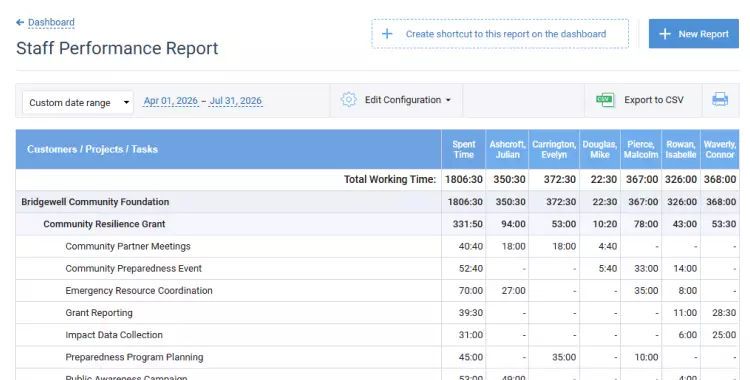
Task: Click the 52:40 spent time value
Action: pos(471,268)
